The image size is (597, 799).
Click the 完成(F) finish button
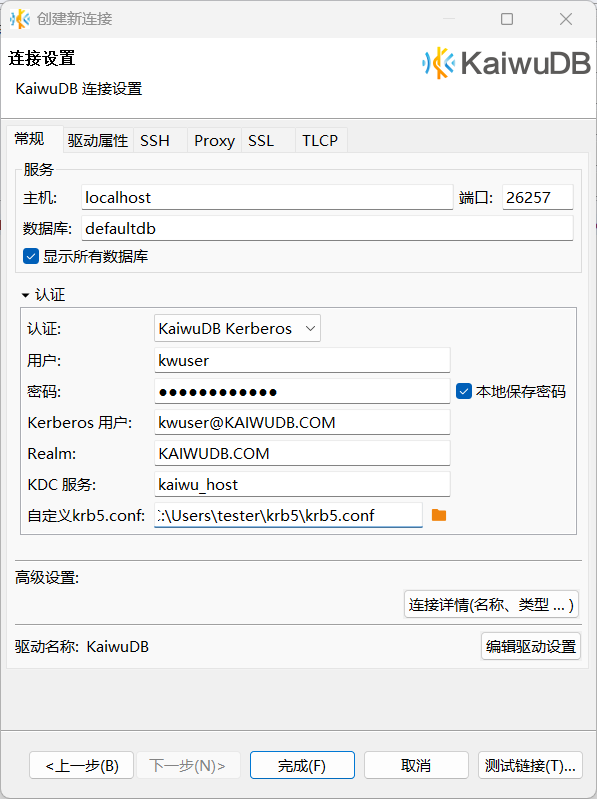pyautogui.click(x=302, y=765)
